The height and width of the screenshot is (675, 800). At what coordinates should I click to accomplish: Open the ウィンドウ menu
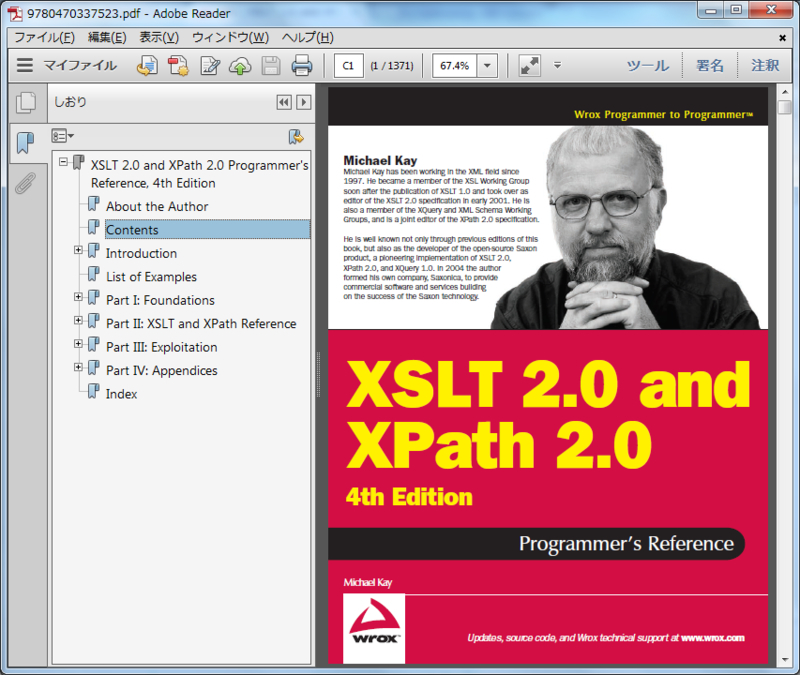pyautogui.click(x=230, y=36)
